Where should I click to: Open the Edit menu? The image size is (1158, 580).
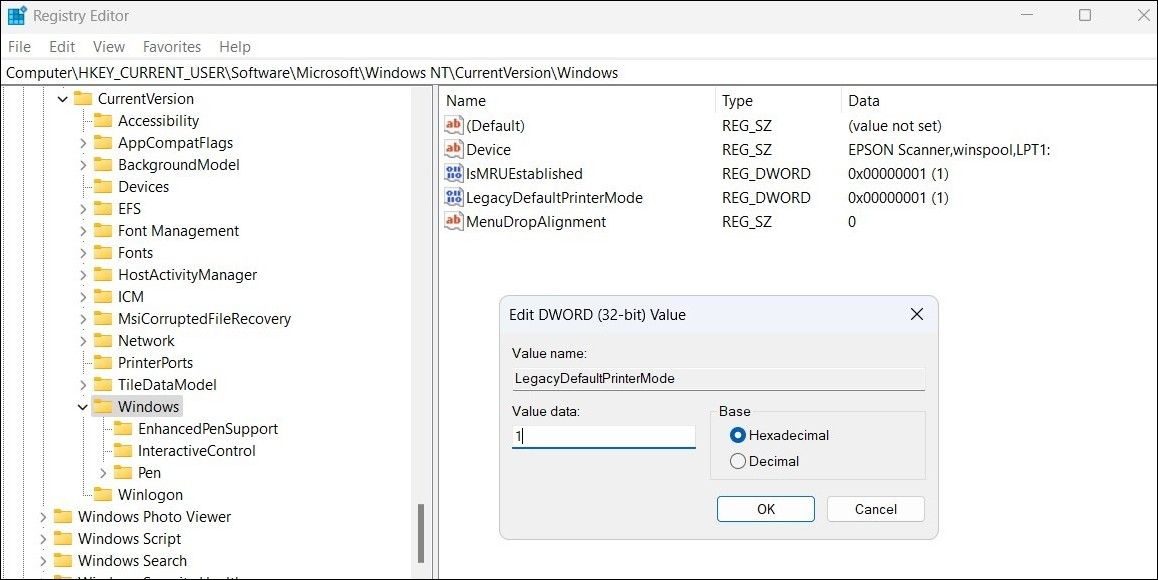point(61,46)
